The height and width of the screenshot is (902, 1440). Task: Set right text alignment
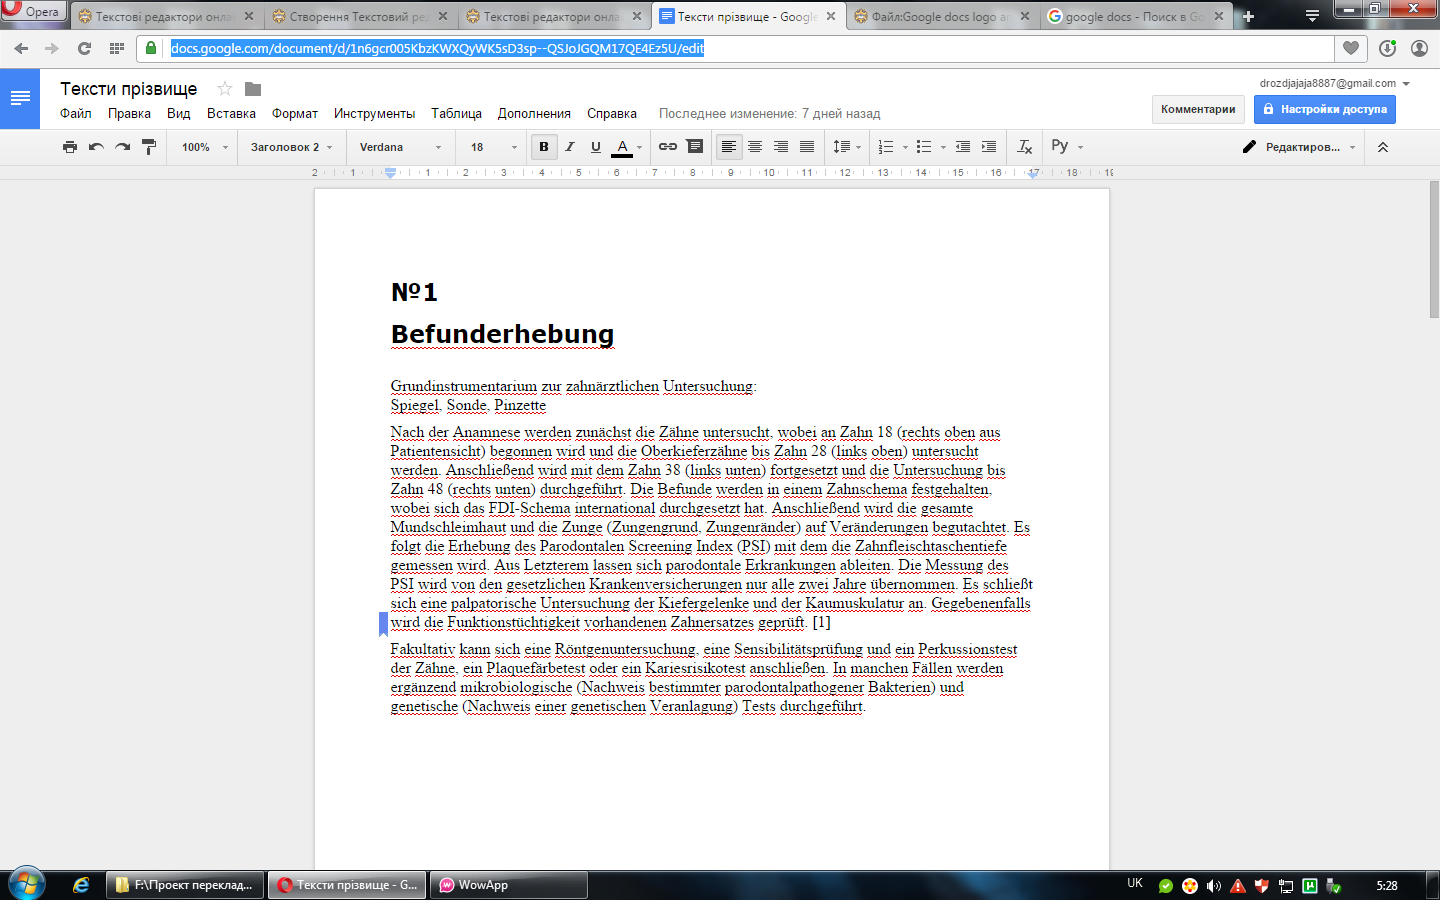(x=781, y=147)
